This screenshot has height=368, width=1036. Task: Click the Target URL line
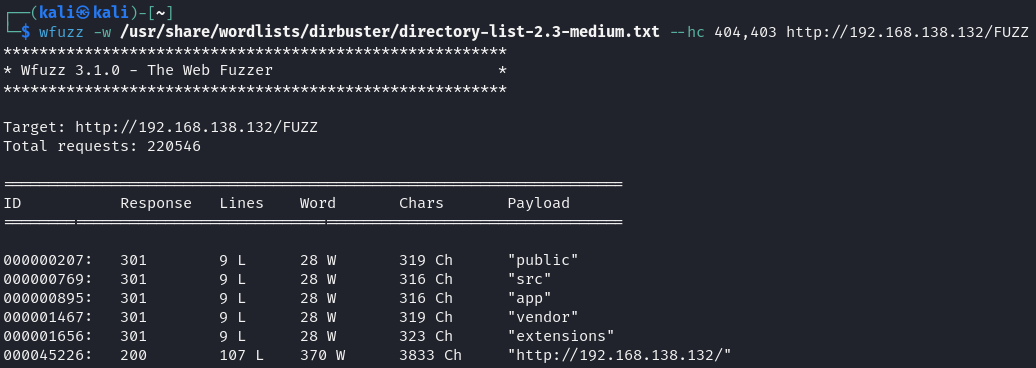click(x=161, y=127)
